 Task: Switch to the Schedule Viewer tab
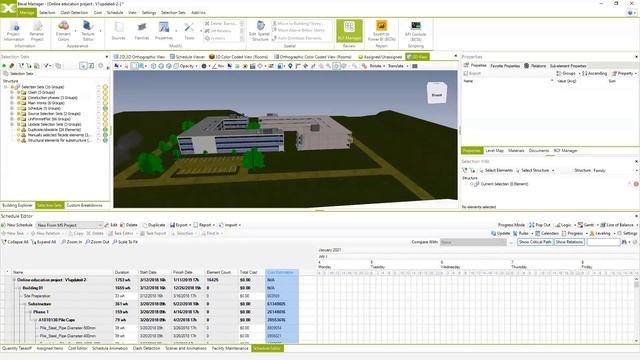(187, 57)
